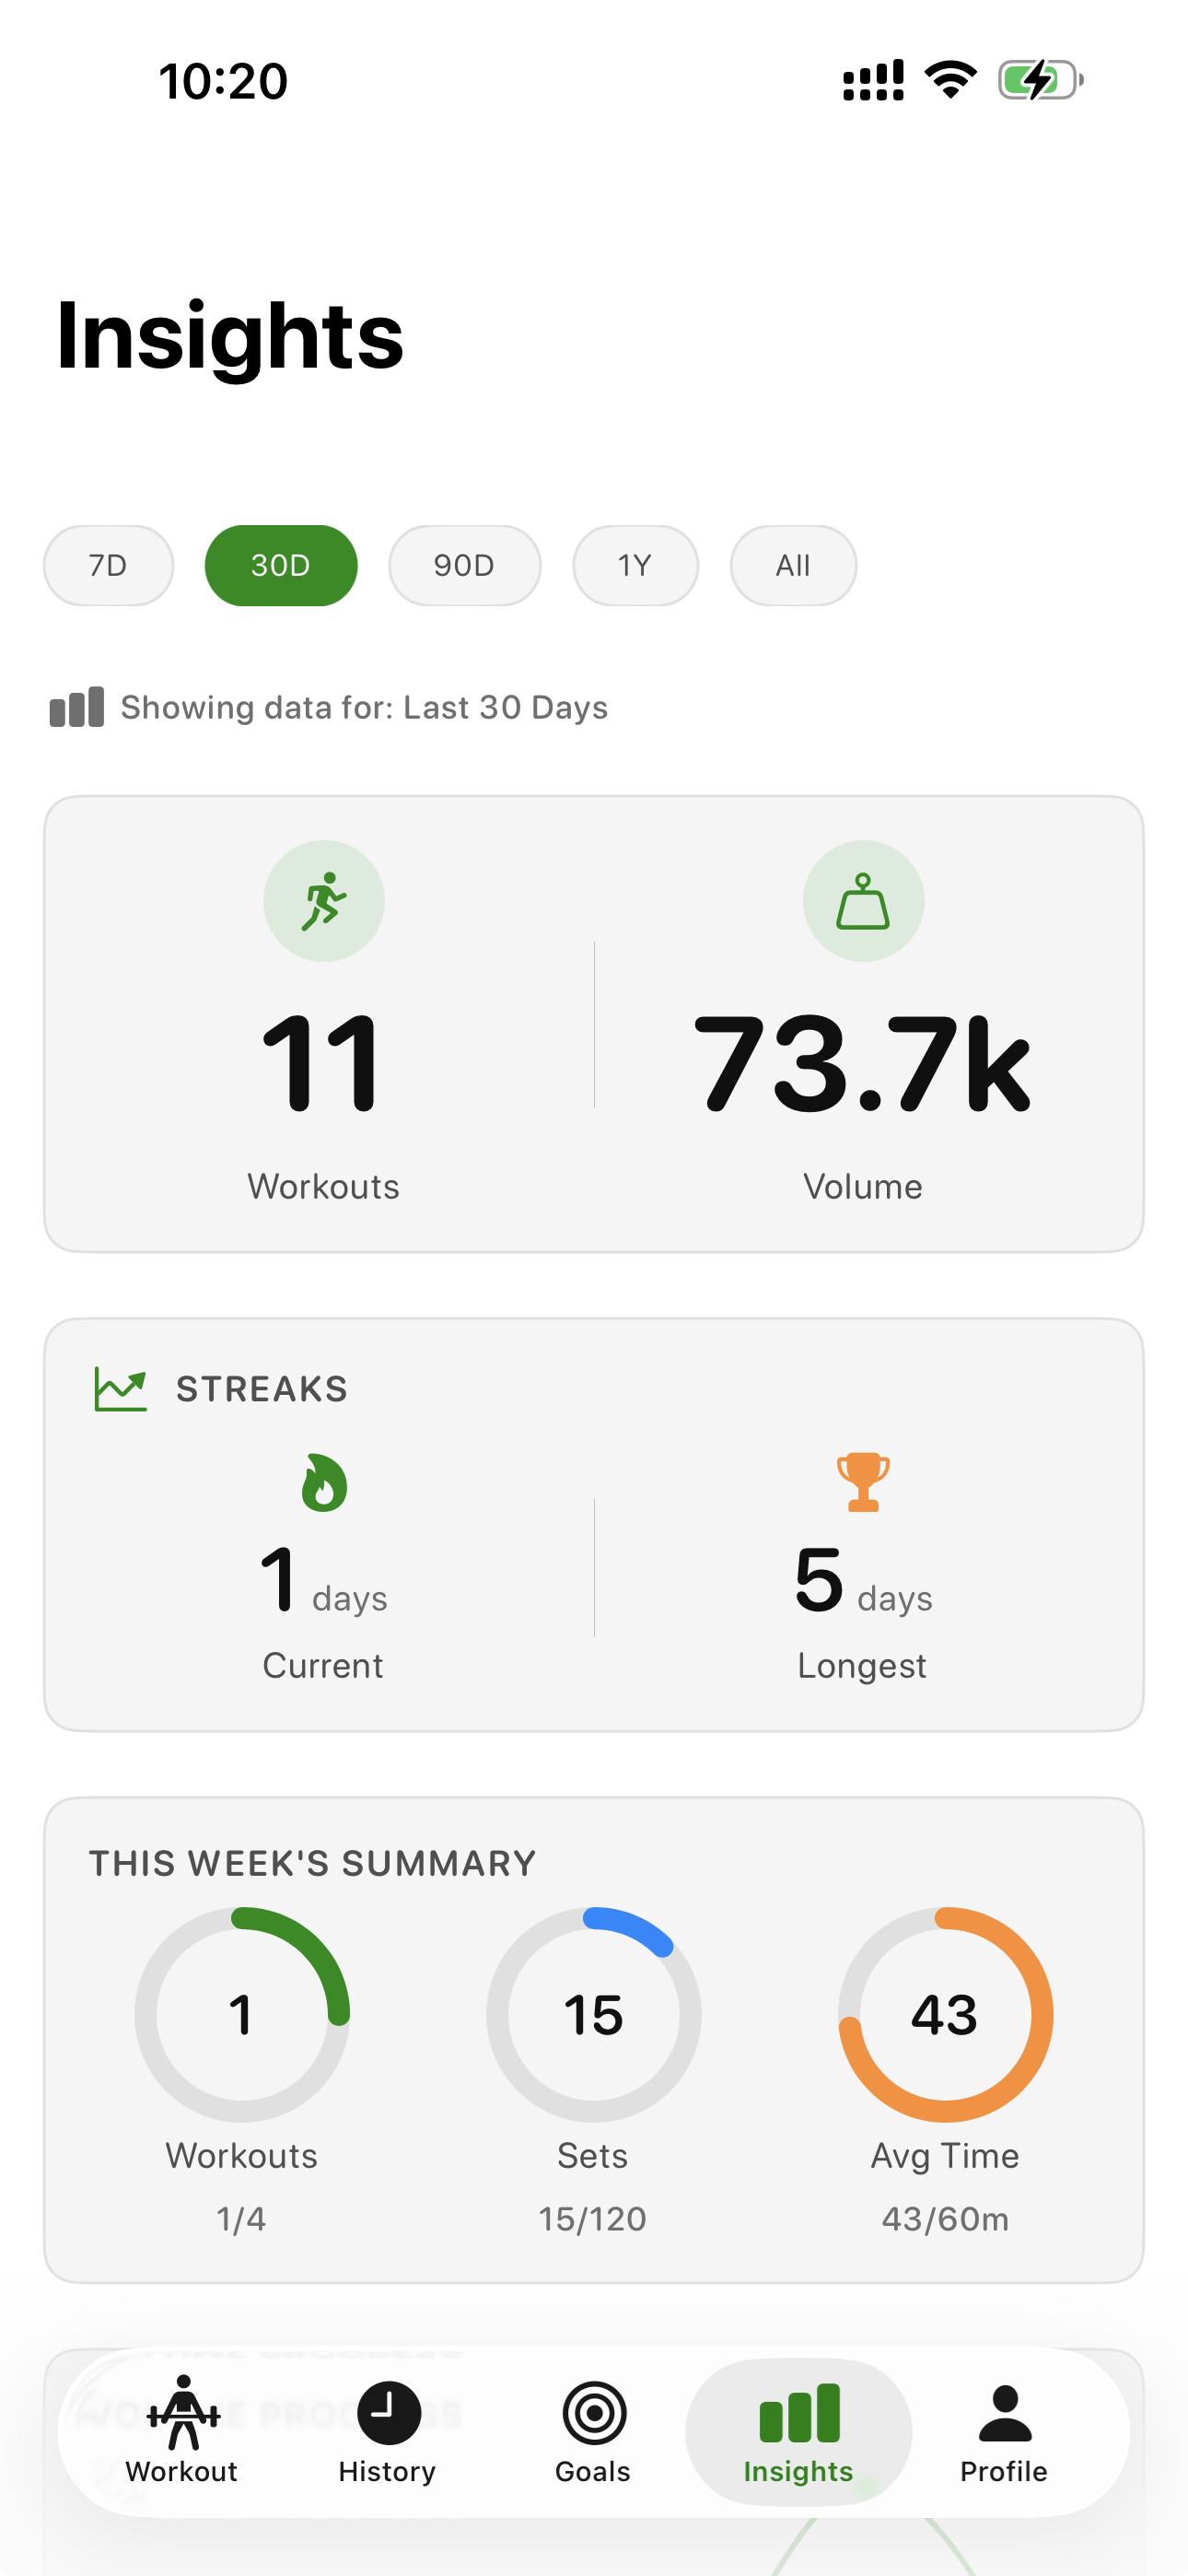Switch to the Goals tab

click(593, 2430)
